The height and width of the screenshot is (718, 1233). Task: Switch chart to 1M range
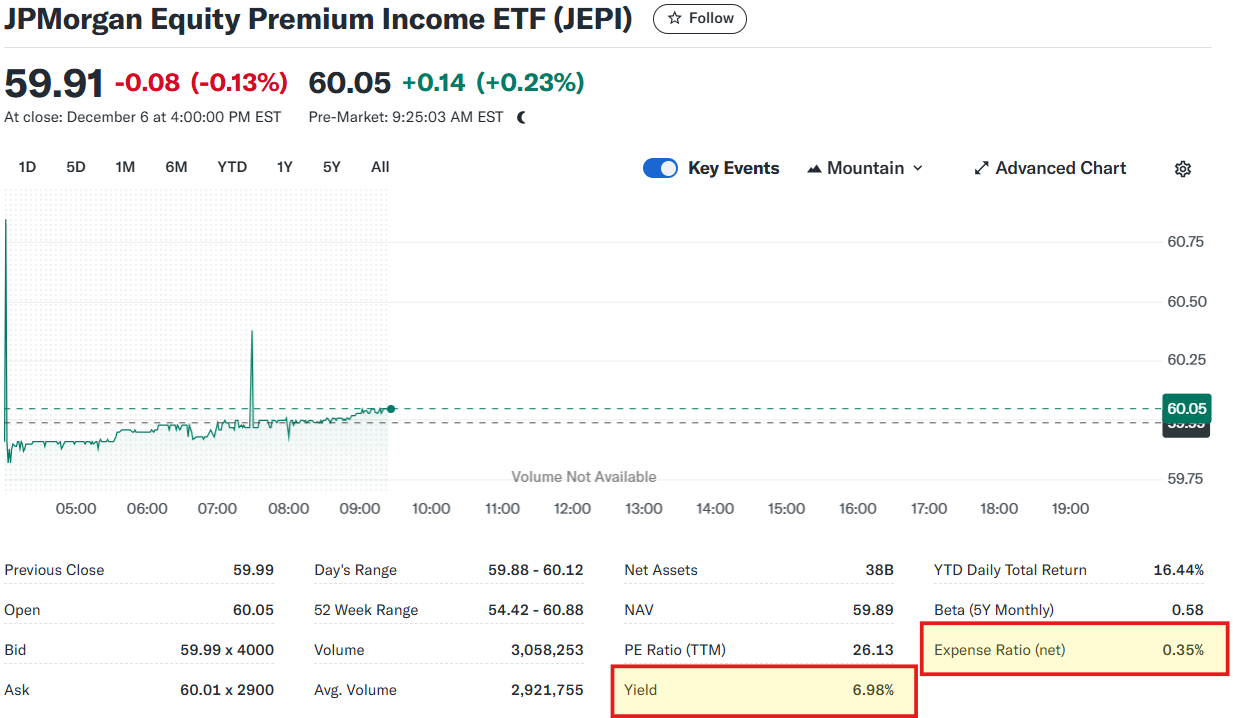[x=125, y=167]
